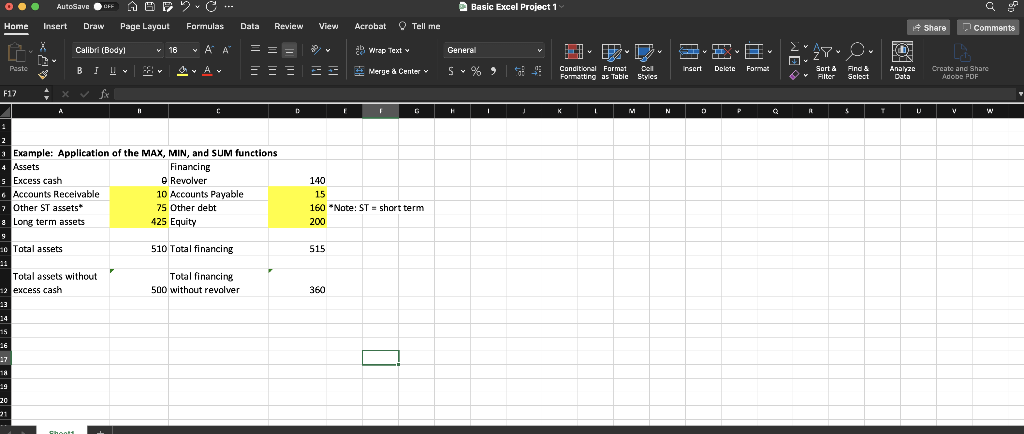Click the Comments button

(x=988, y=27)
